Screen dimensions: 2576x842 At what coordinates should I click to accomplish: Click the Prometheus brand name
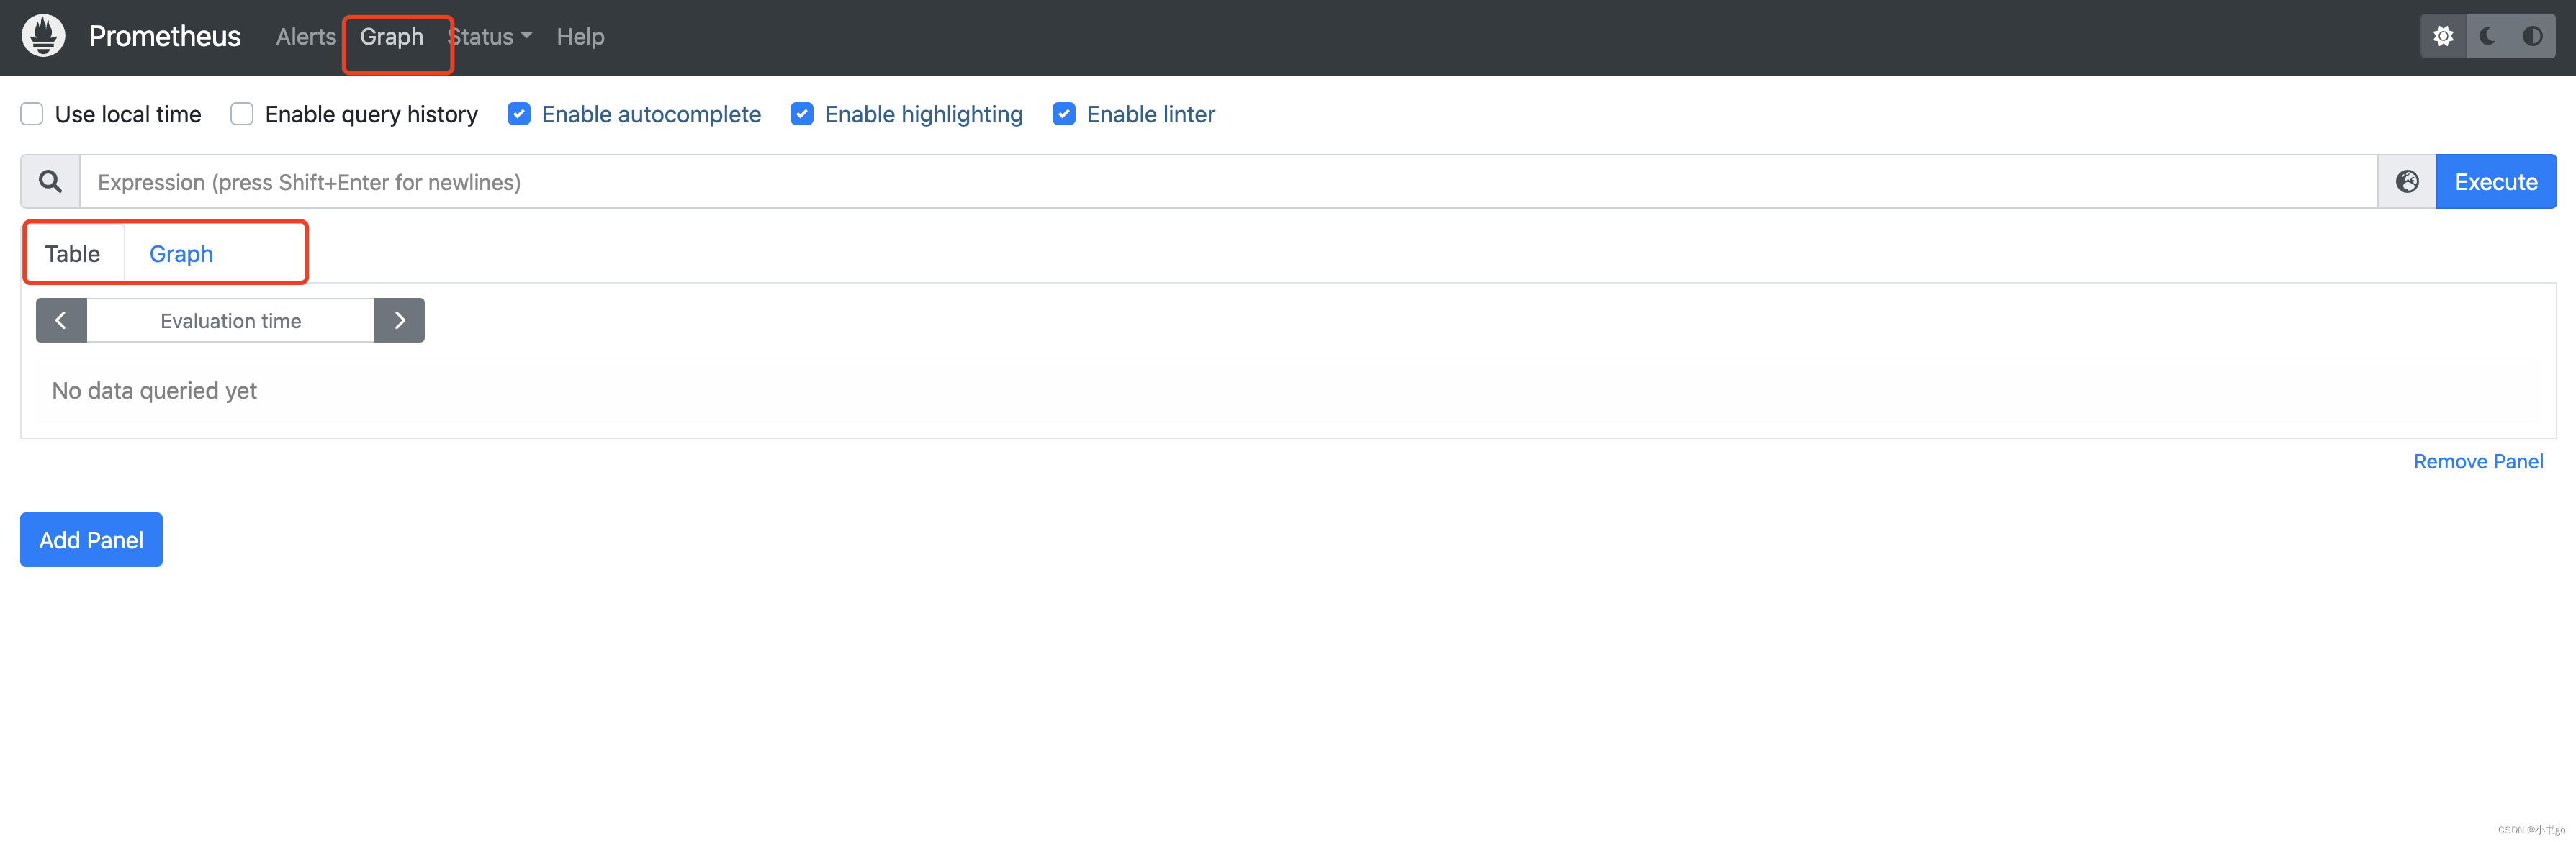pyautogui.click(x=165, y=36)
